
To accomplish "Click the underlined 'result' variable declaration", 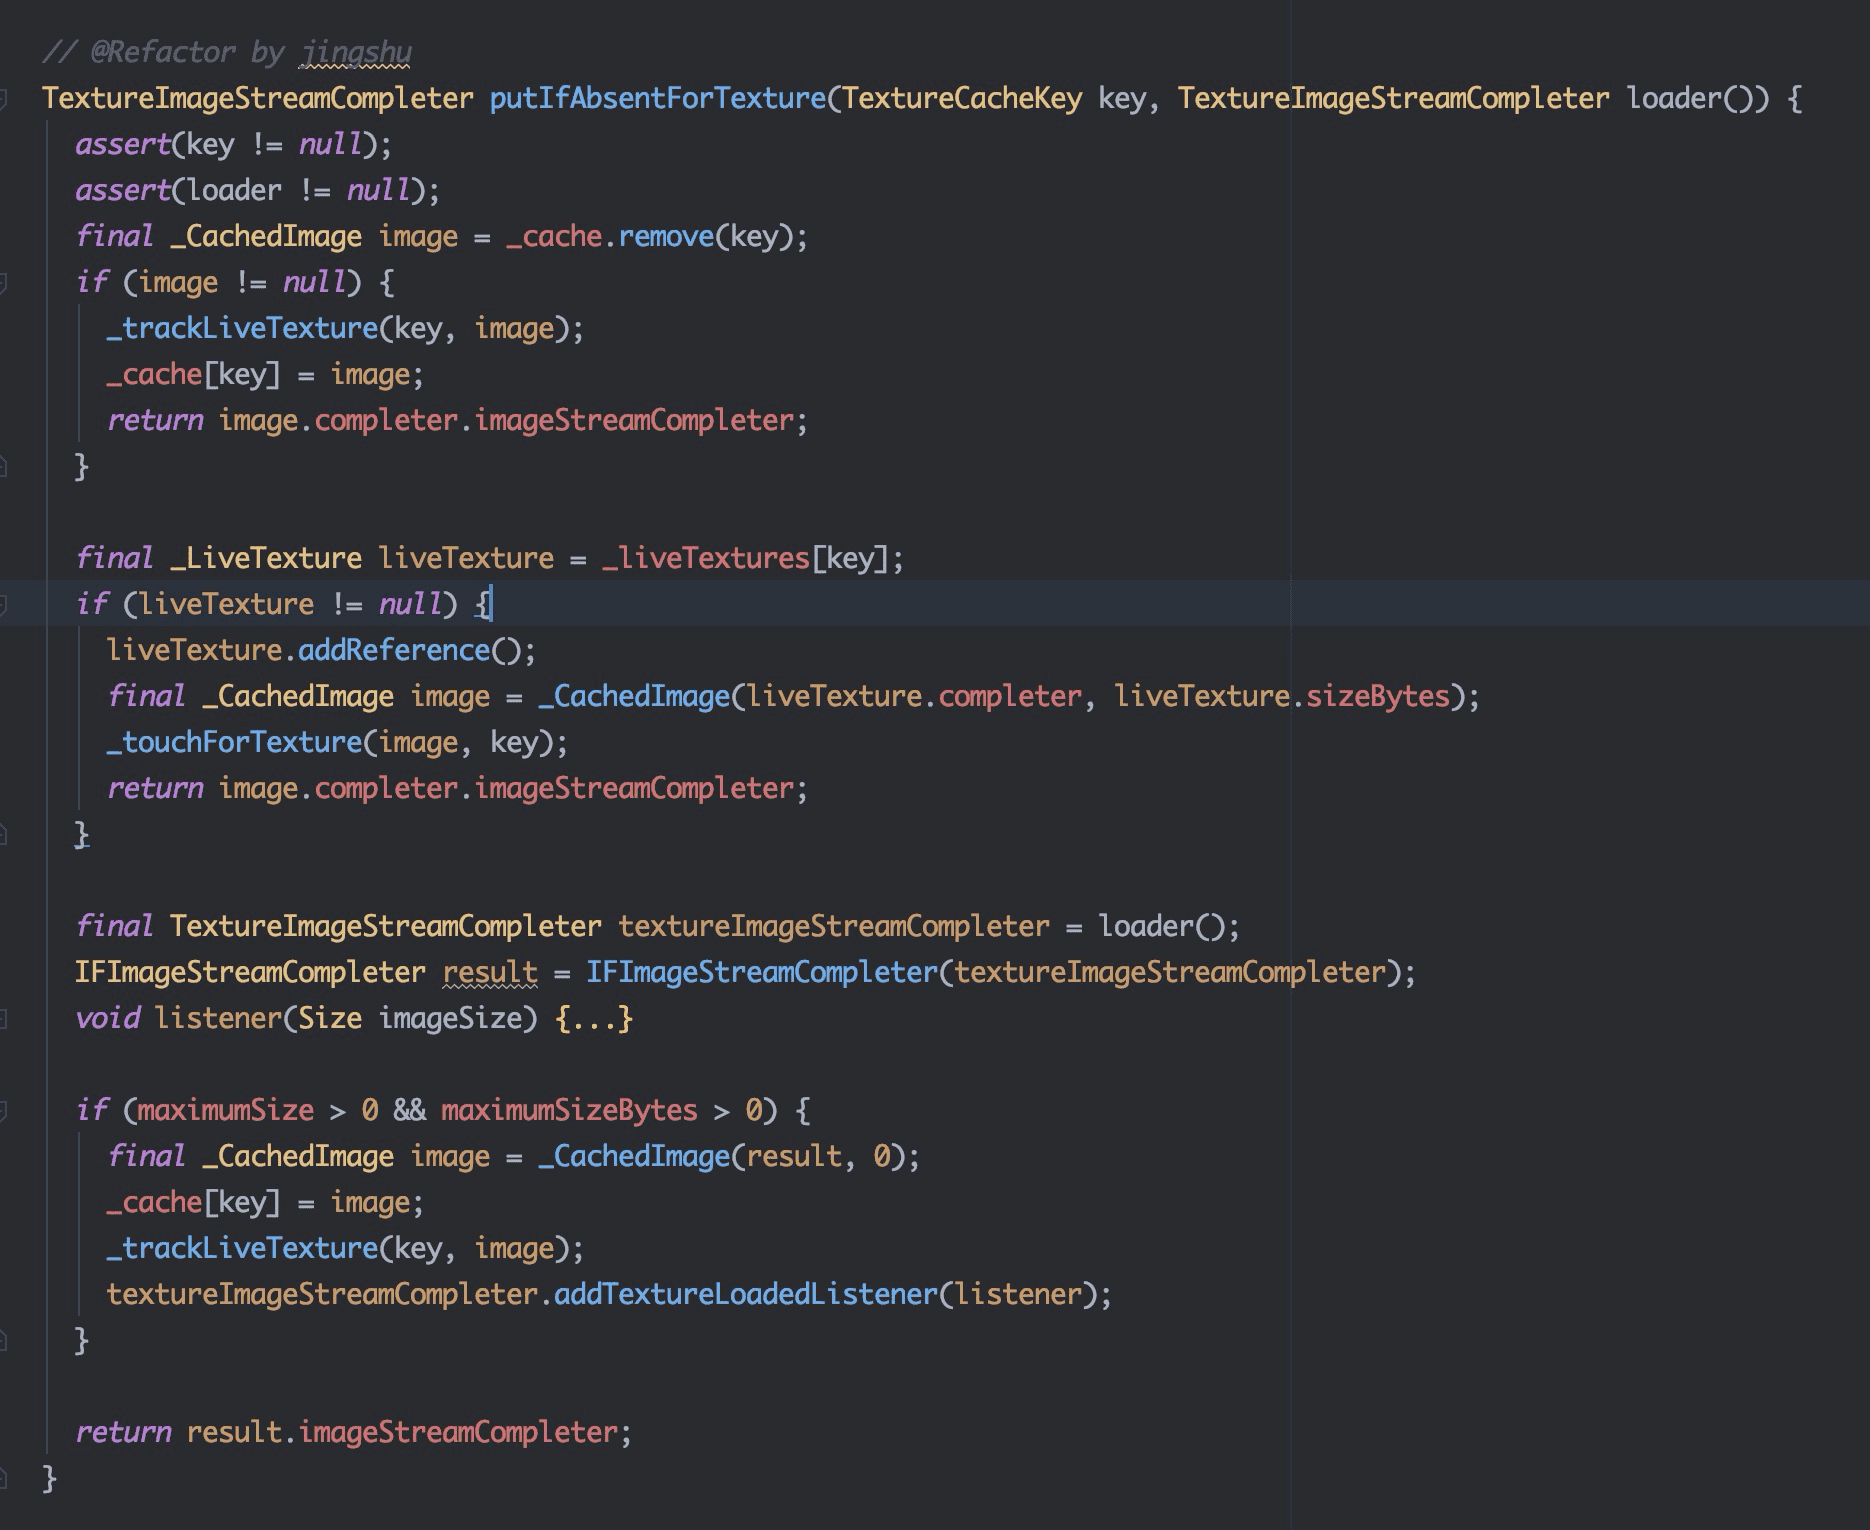I will (x=490, y=972).
